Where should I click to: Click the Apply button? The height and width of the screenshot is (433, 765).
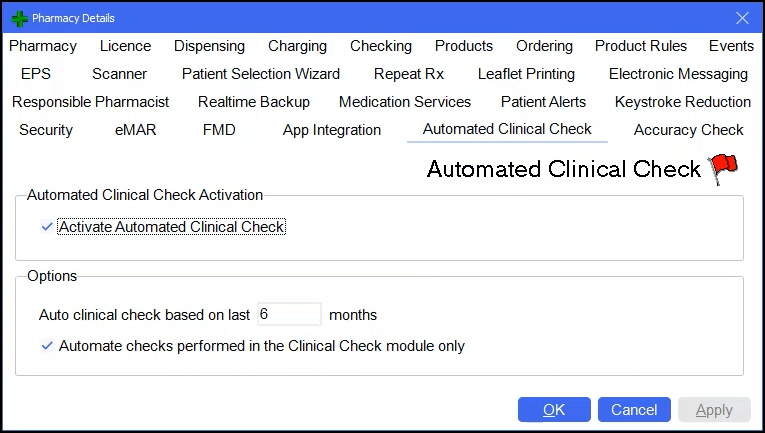[x=714, y=409]
